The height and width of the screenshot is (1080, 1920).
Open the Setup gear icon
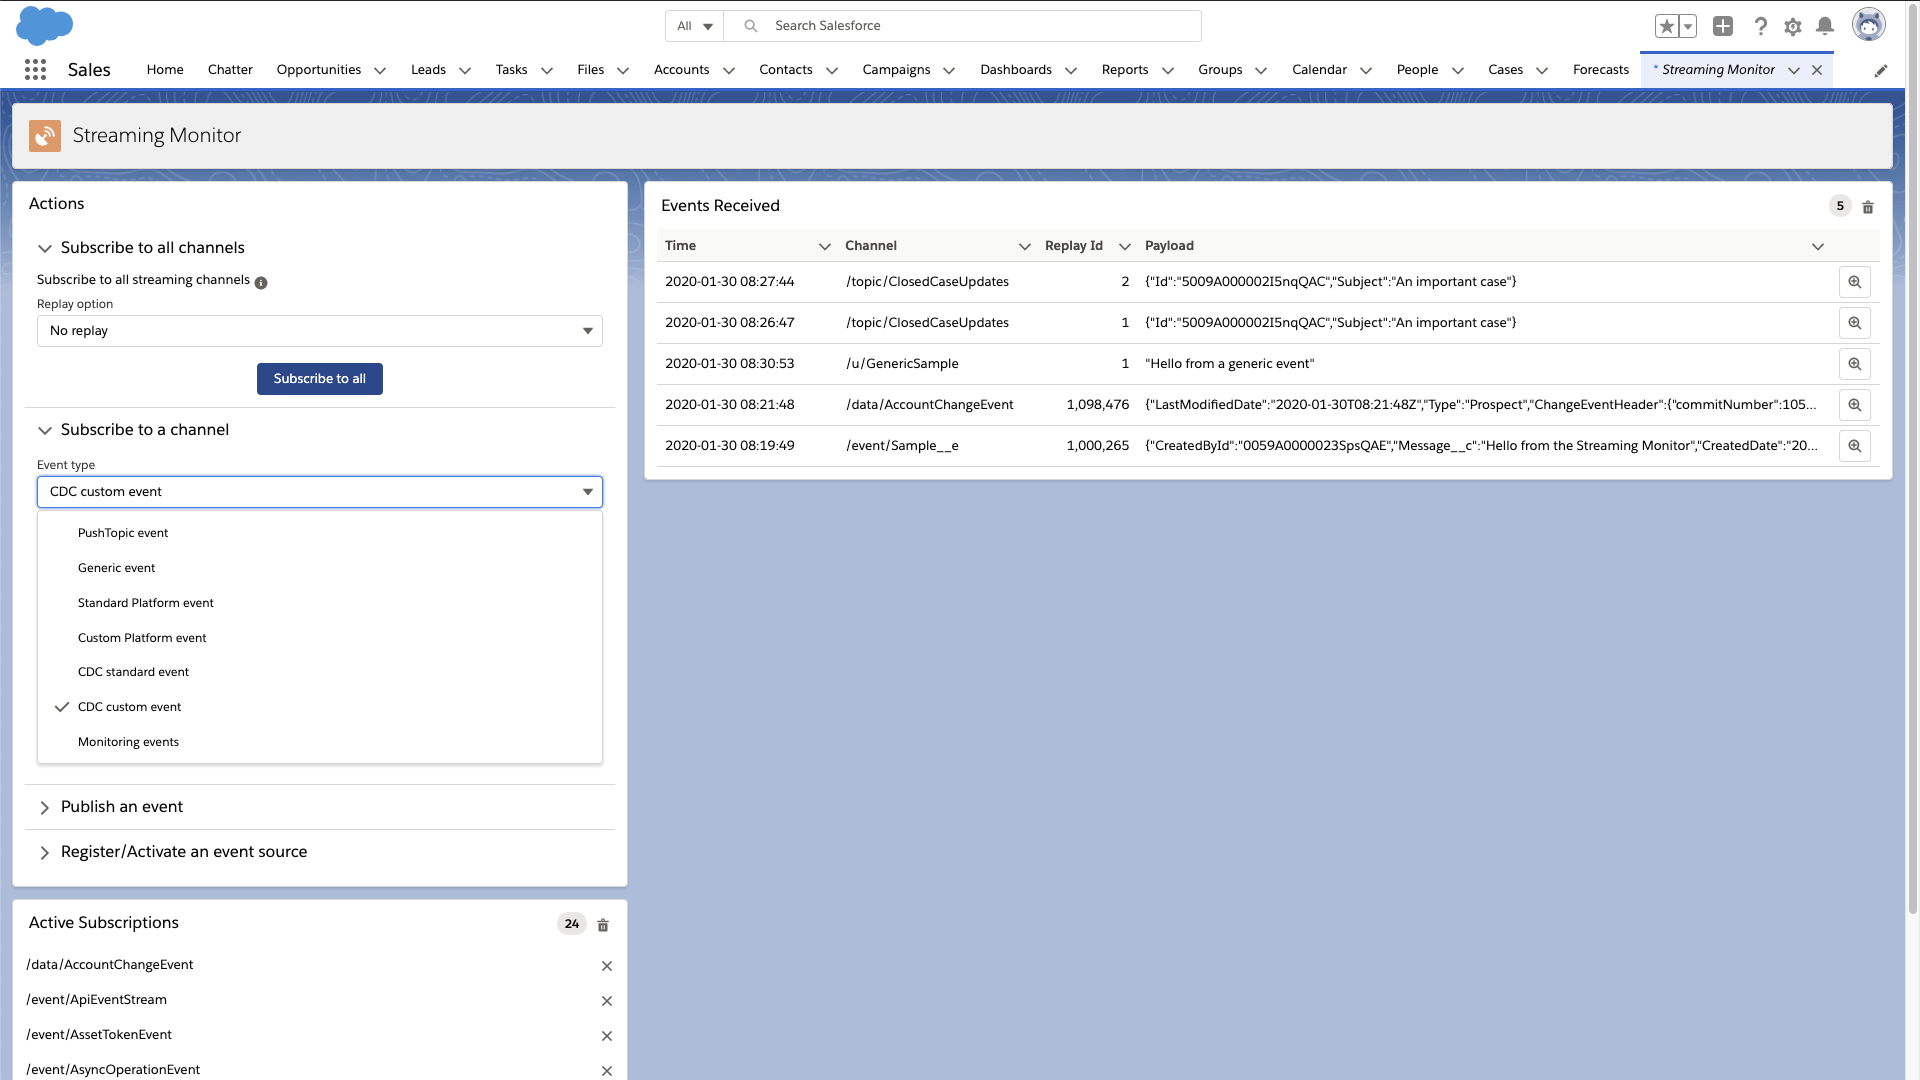coord(1793,26)
